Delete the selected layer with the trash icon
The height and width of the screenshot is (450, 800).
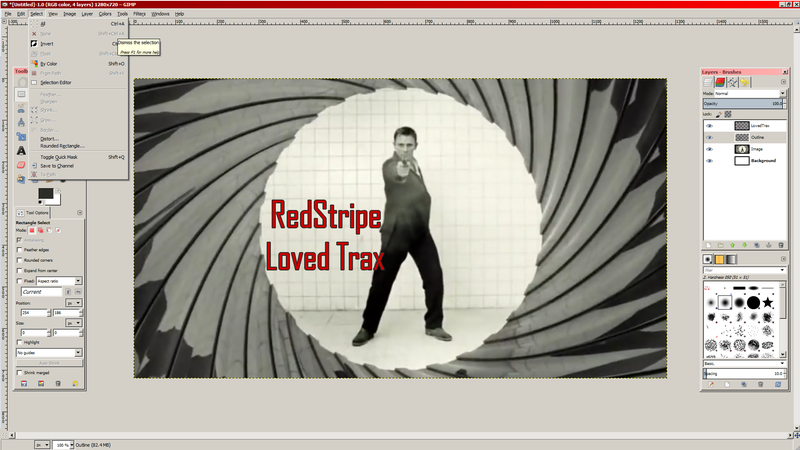pos(781,245)
